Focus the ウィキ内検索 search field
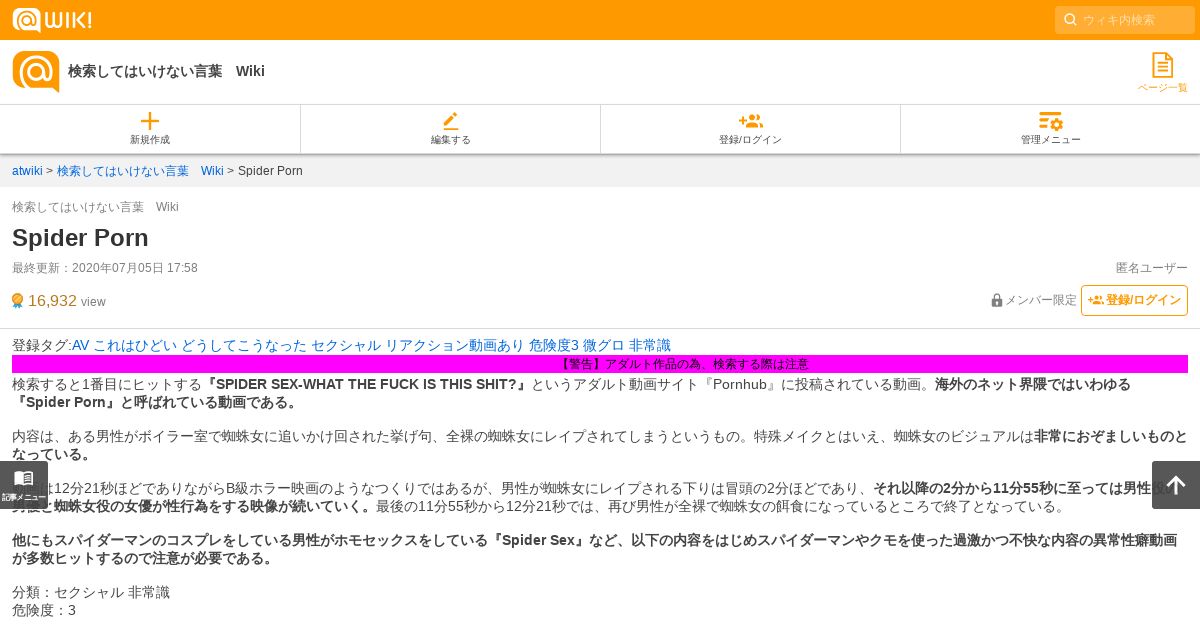The image size is (1200, 630). pyautogui.click(x=1125, y=20)
